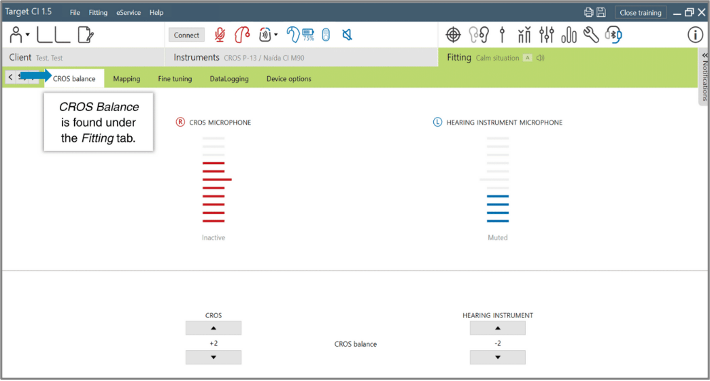The image size is (710, 381).
Task: Click the Bluetooth headset icon
Action: [614, 35]
